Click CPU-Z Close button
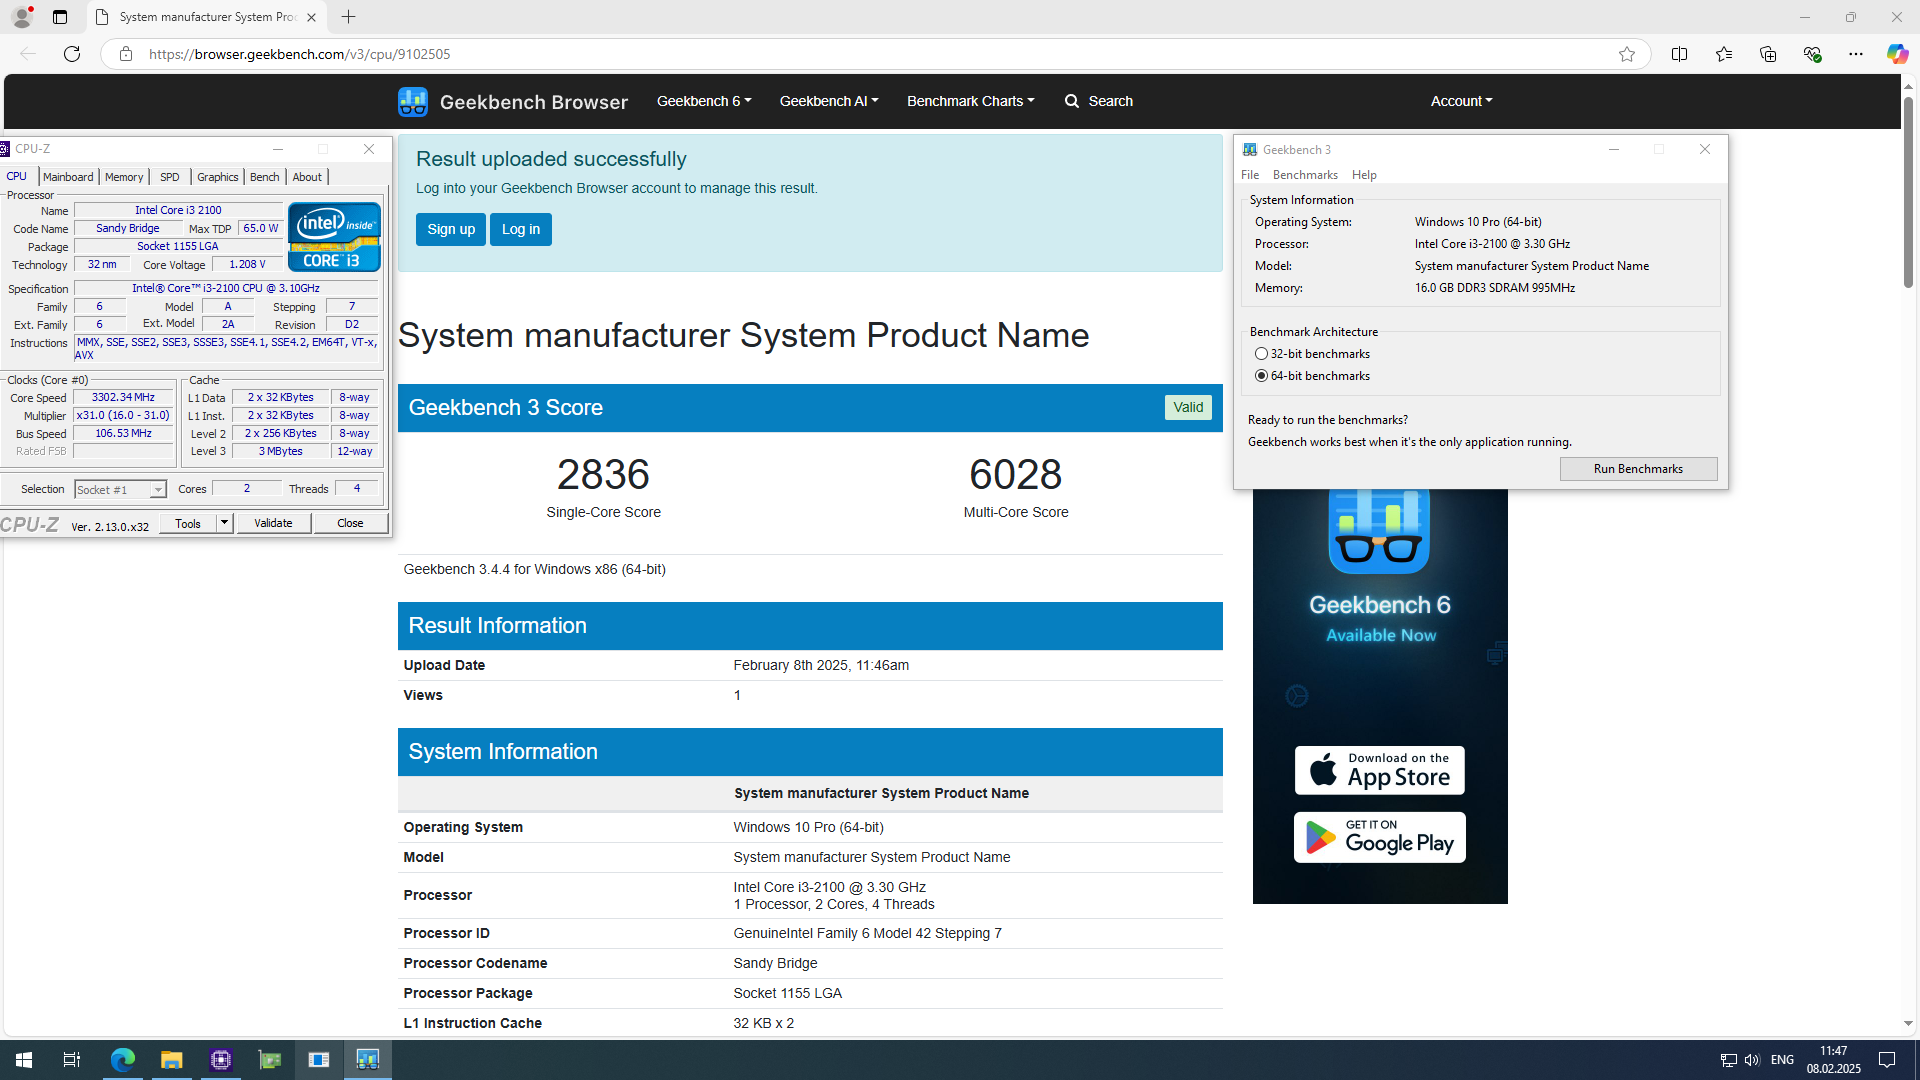 (350, 523)
